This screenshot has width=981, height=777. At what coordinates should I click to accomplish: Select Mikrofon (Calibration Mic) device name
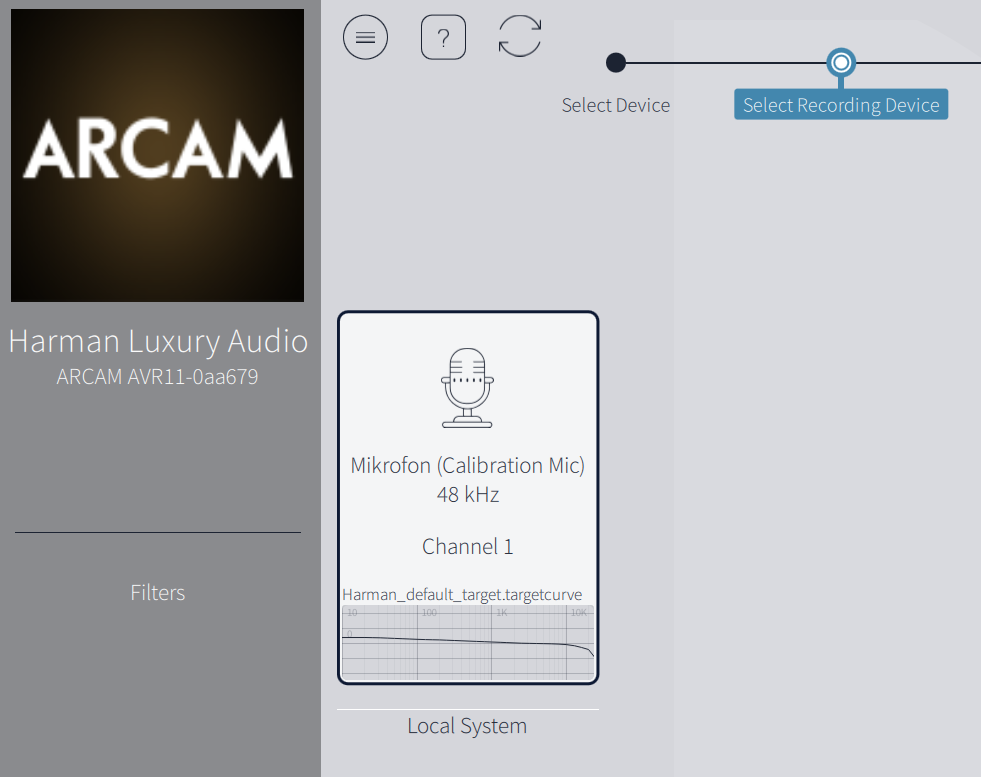click(467, 465)
